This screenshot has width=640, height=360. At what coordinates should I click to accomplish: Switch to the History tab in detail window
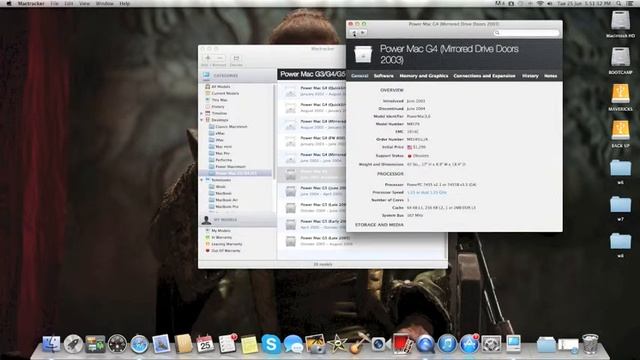coord(530,76)
